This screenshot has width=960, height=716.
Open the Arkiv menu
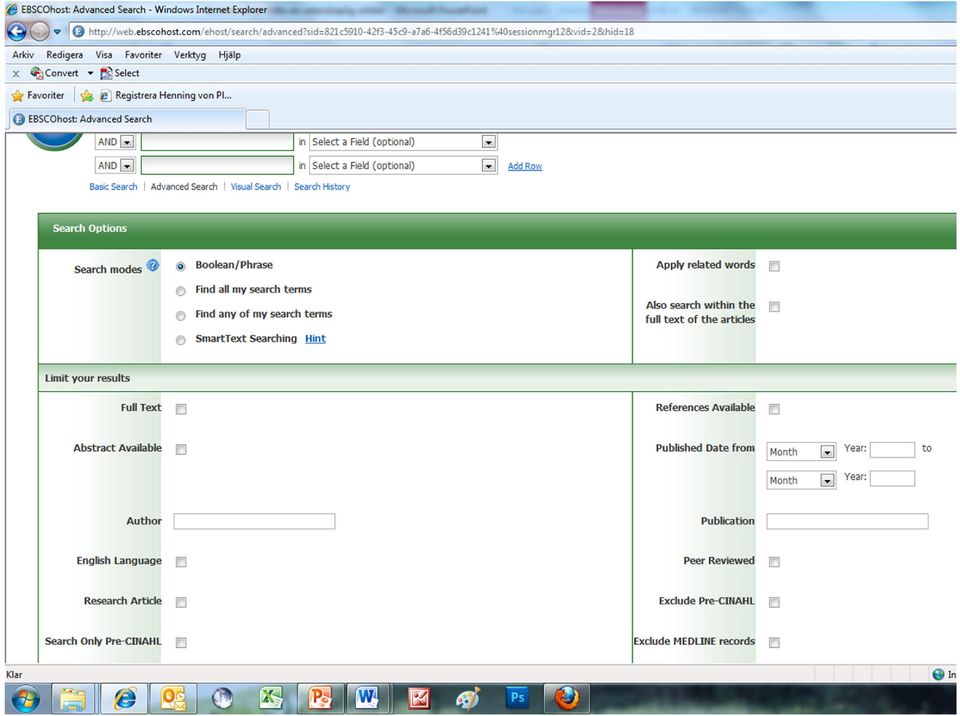23,55
